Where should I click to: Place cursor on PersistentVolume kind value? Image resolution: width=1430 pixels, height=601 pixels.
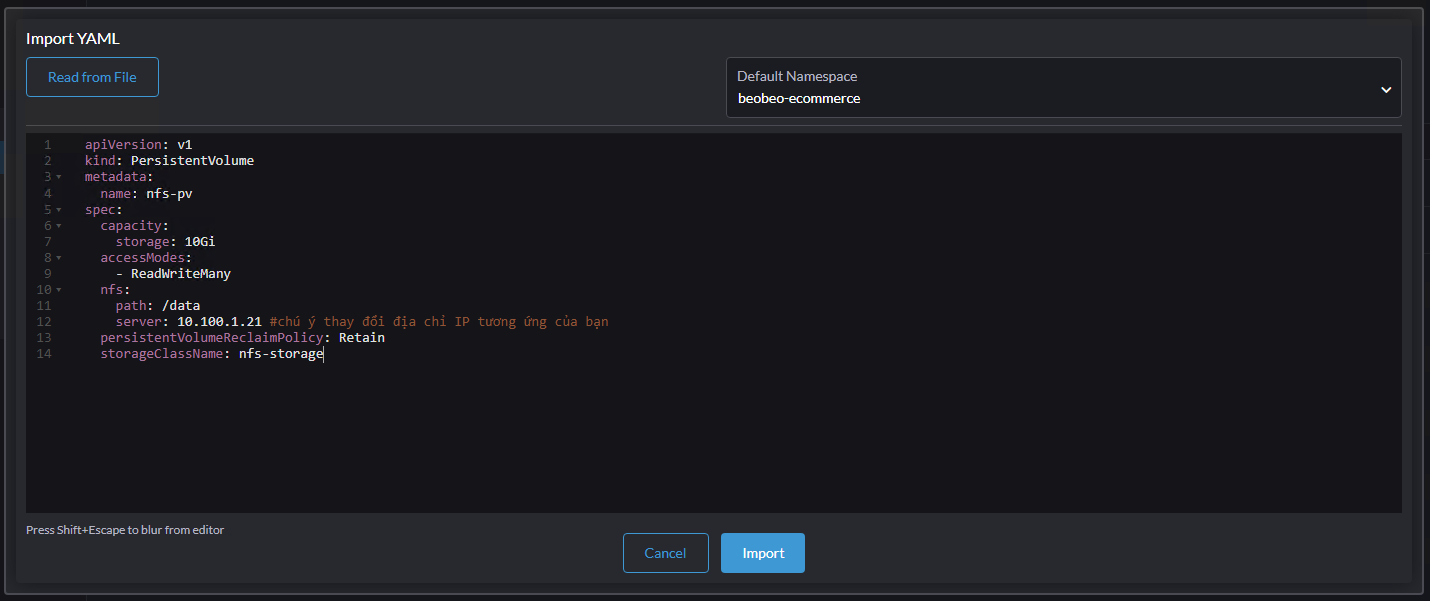pyautogui.click(x=192, y=161)
